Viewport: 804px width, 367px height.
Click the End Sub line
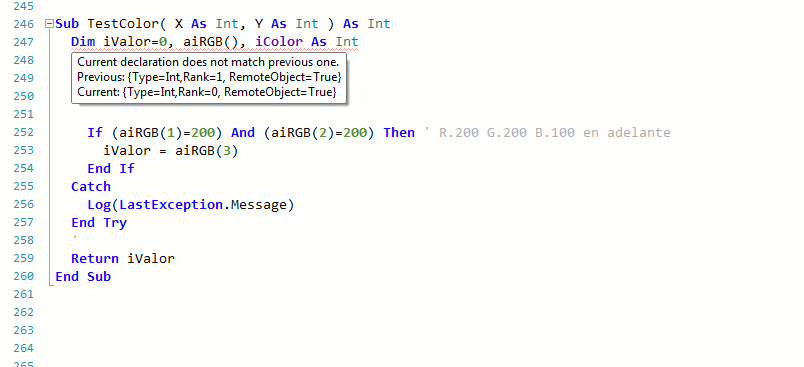tap(83, 276)
